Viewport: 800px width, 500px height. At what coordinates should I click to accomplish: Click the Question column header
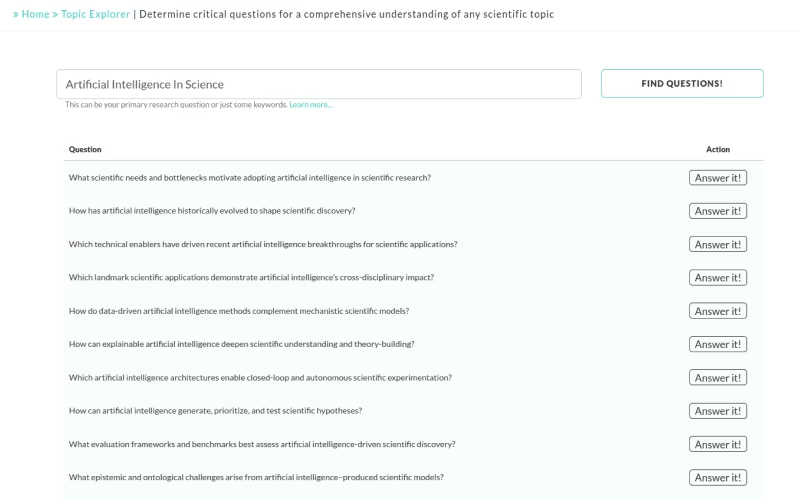[x=85, y=149]
